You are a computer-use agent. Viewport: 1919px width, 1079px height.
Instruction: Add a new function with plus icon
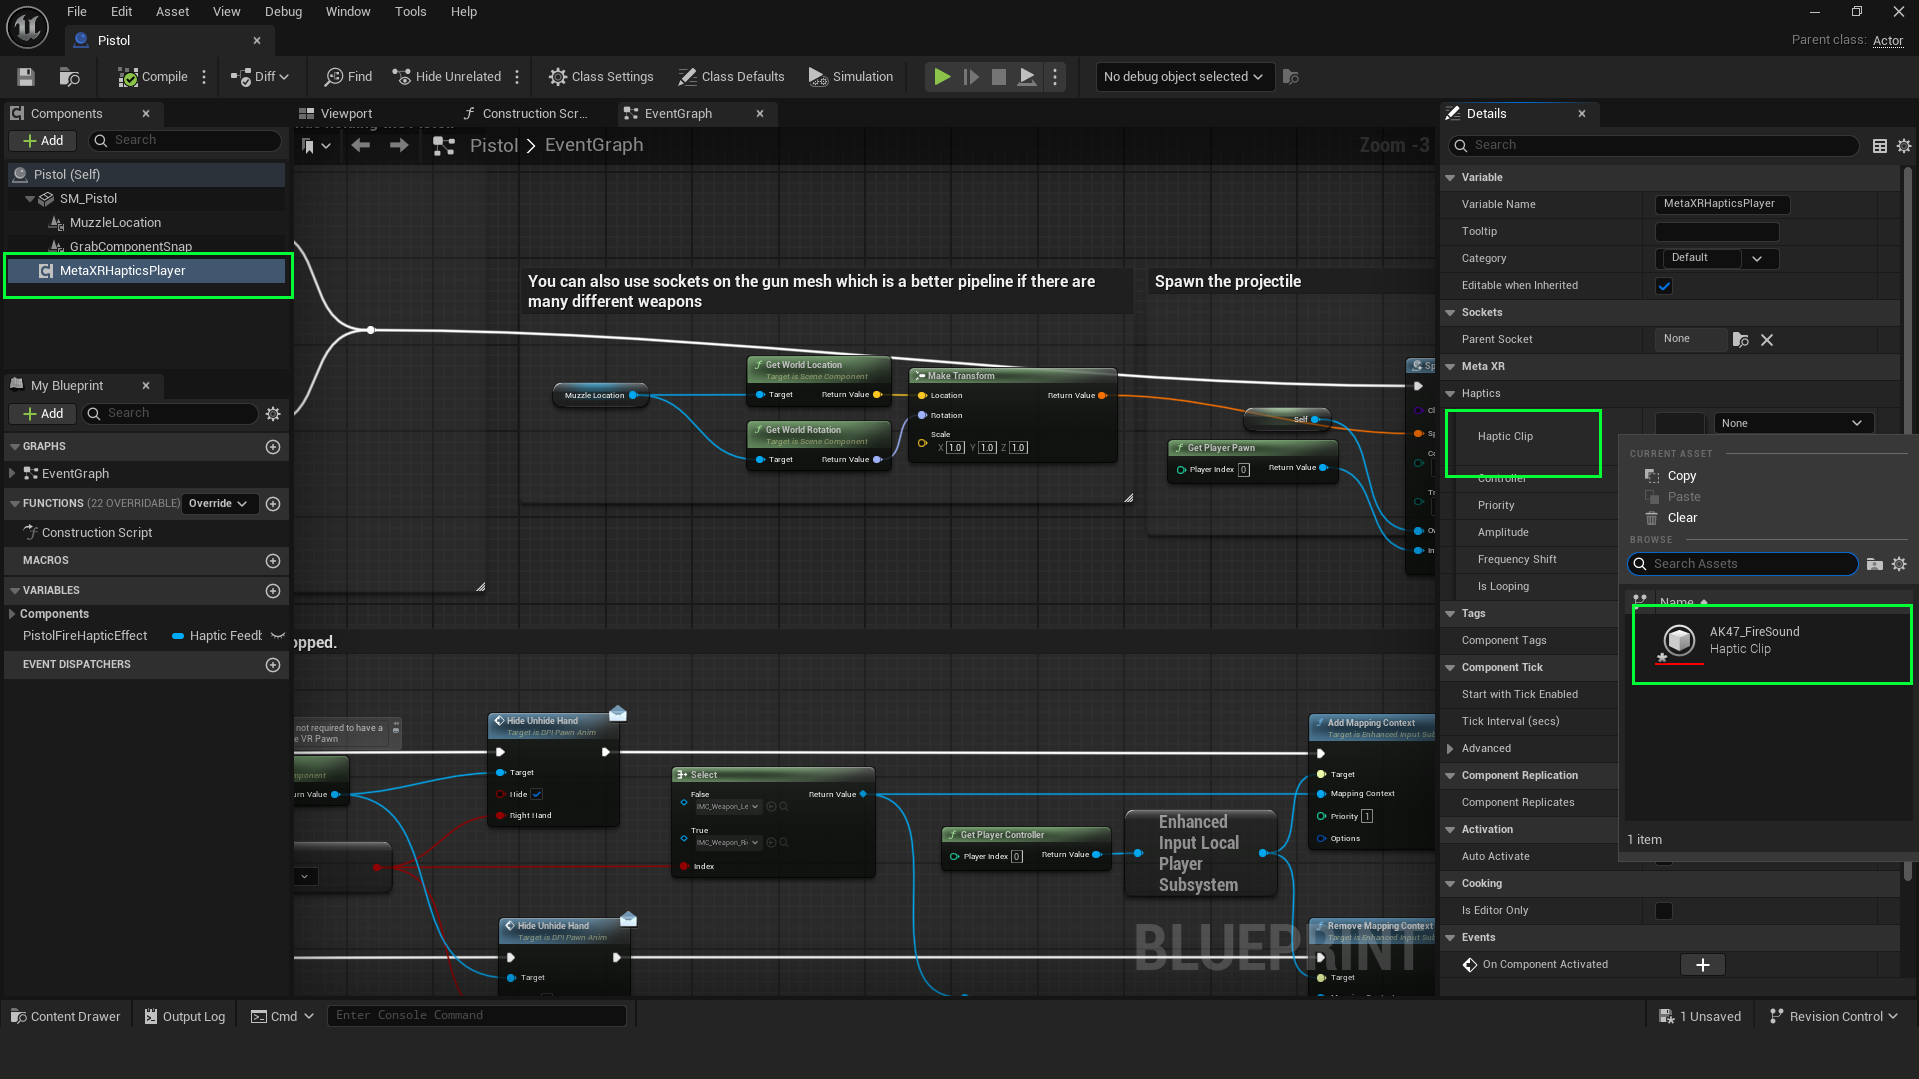coord(273,504)
